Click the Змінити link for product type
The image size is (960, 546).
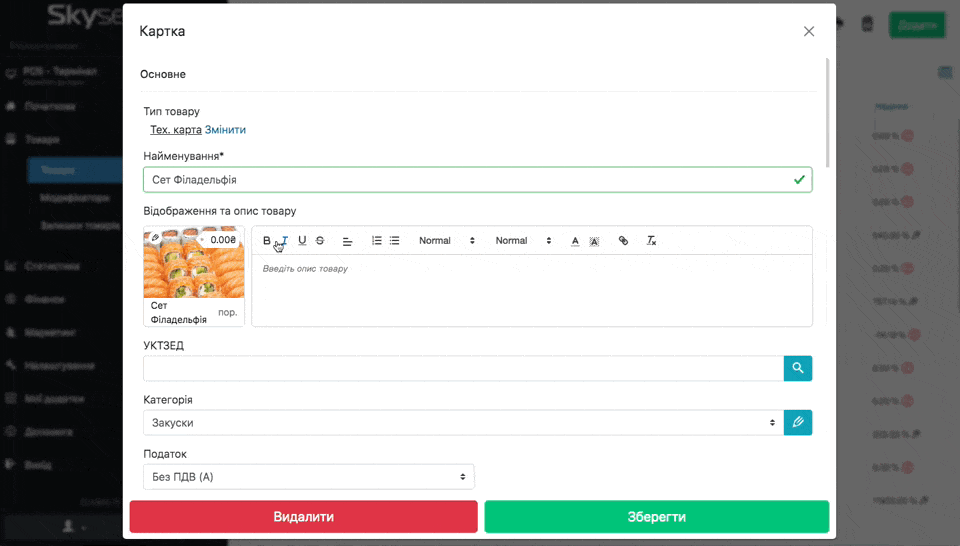(225, 130)
